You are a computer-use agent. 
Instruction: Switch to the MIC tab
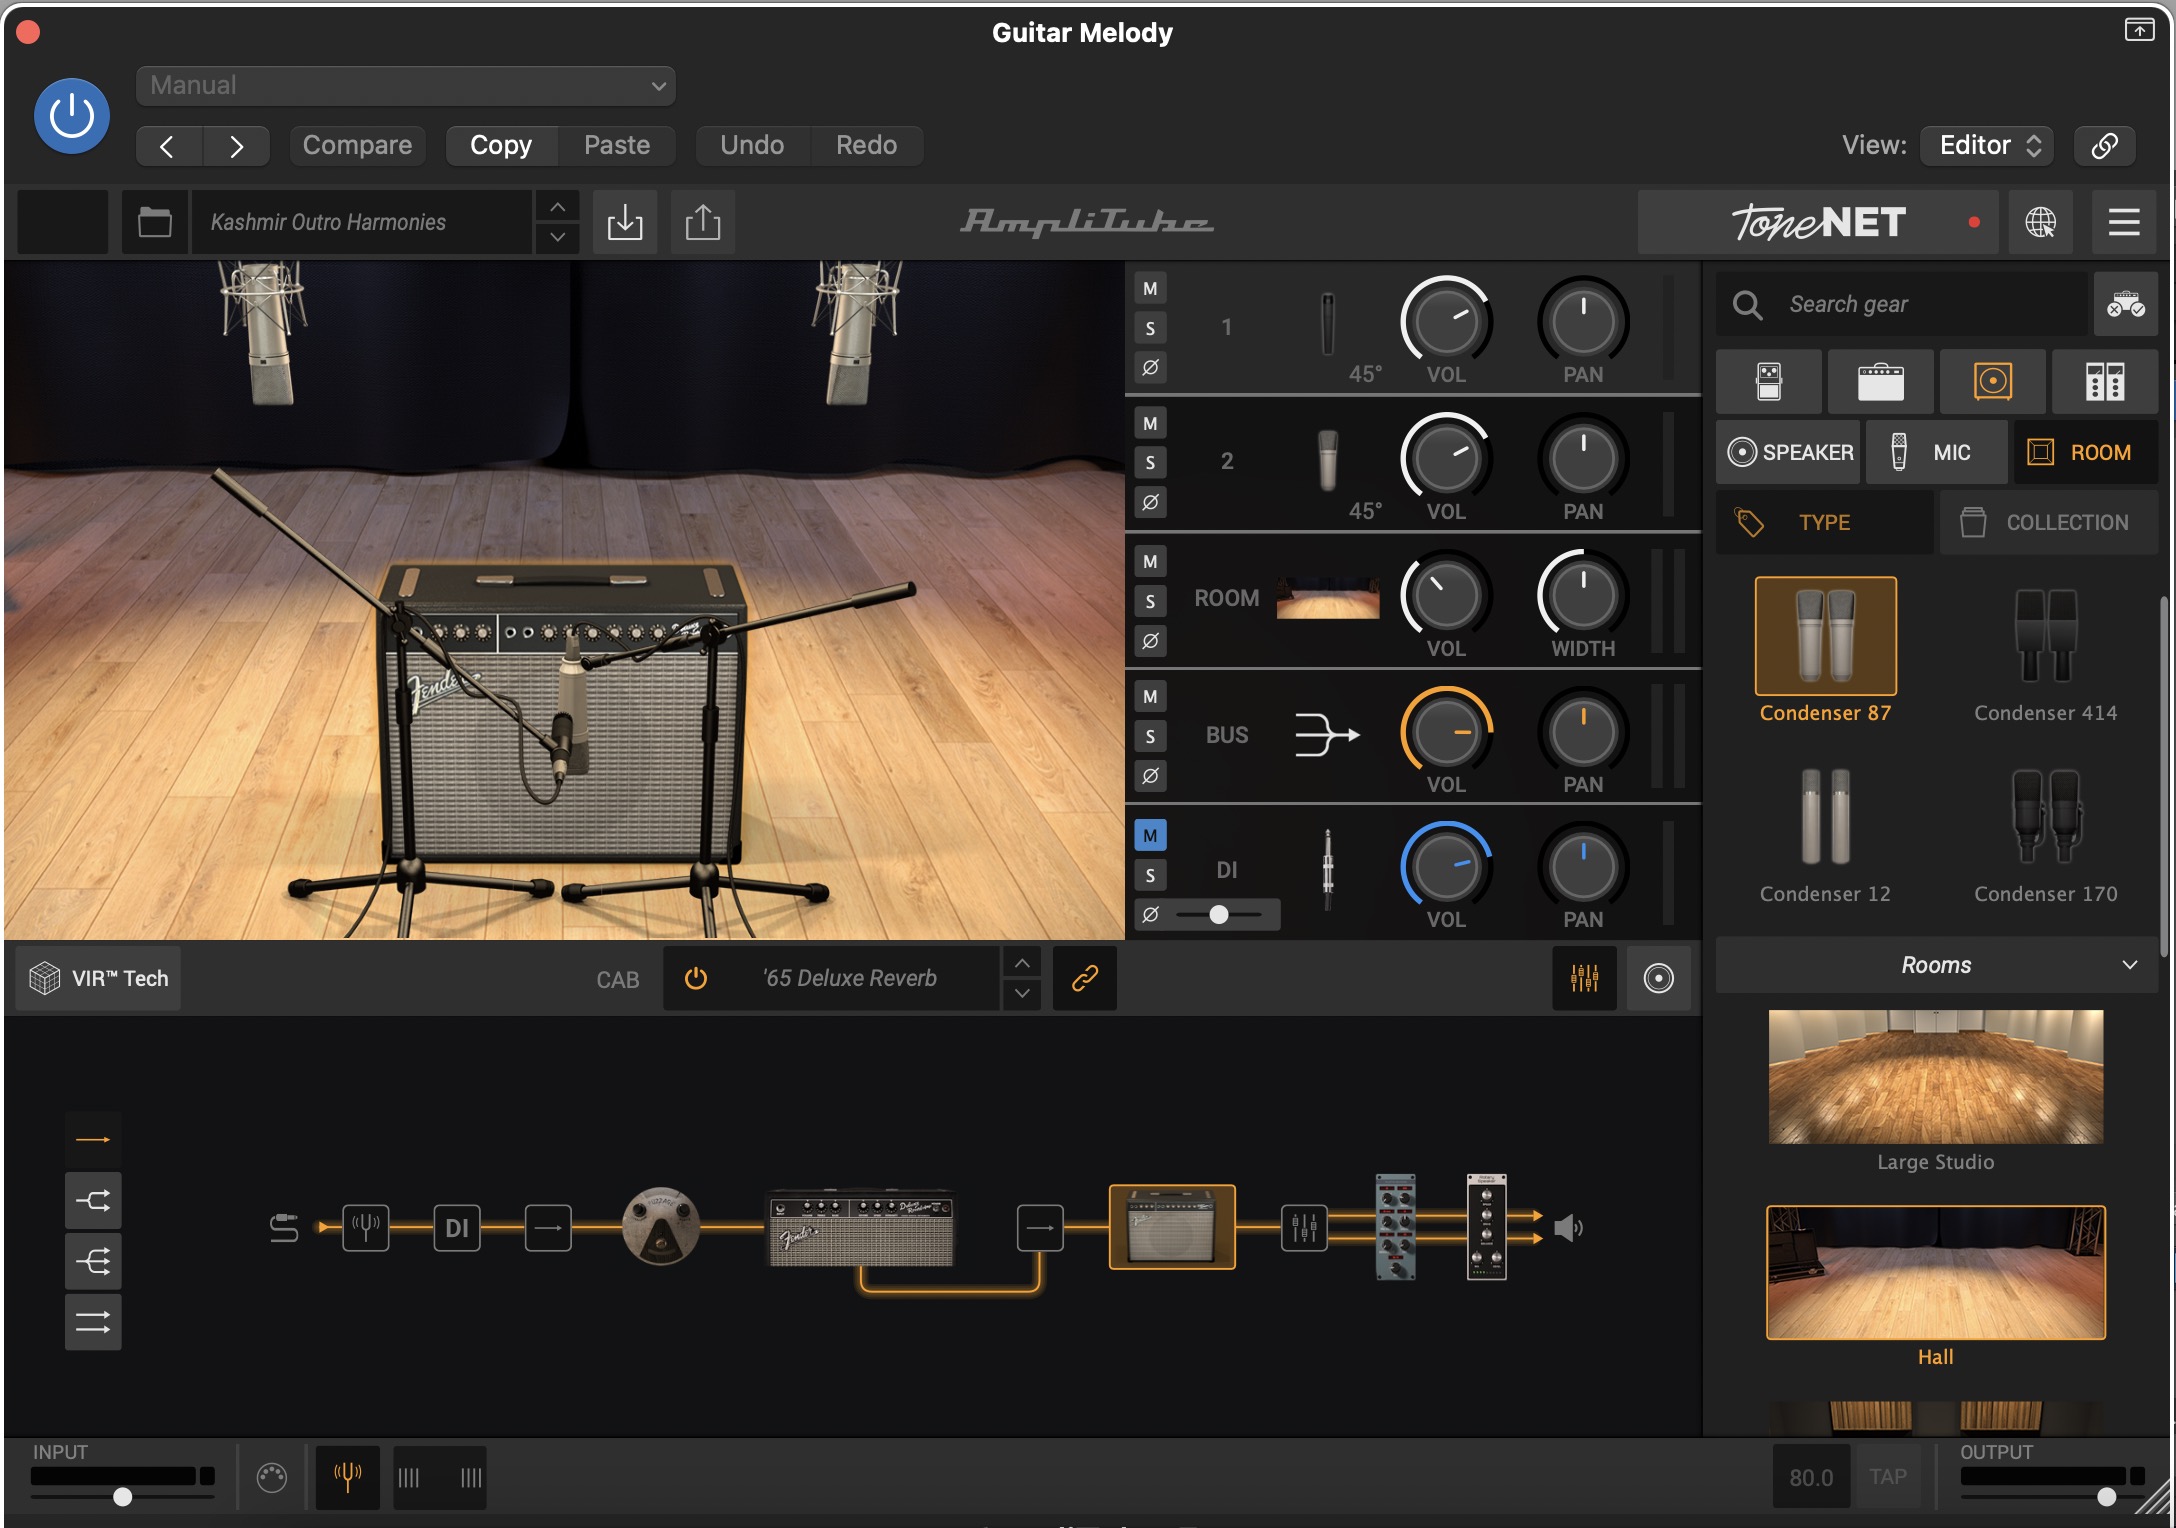(x=1937, y=452)
